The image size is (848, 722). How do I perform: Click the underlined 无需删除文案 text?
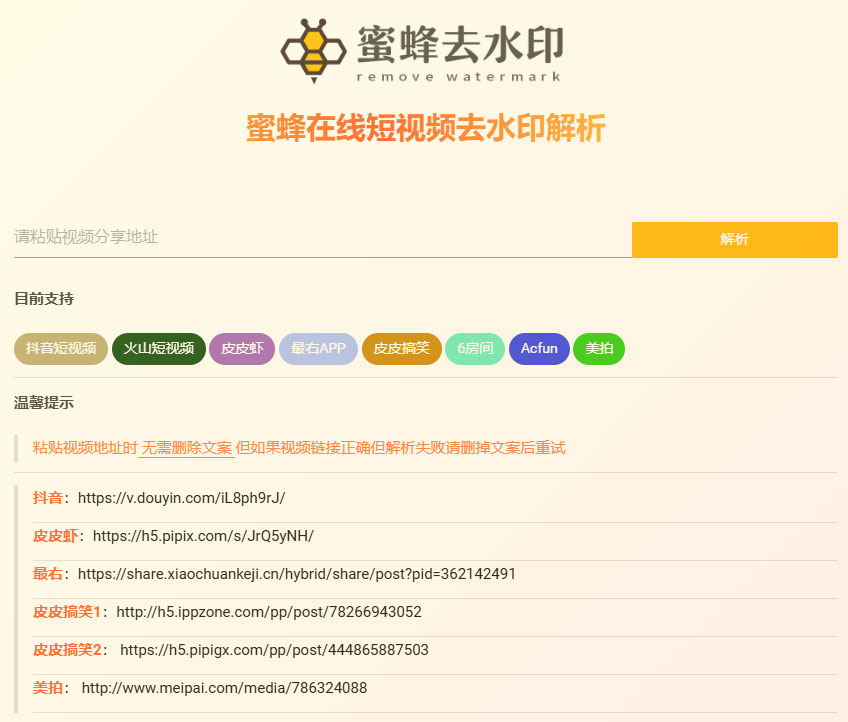pyautogui.click(x=187, y=448)
